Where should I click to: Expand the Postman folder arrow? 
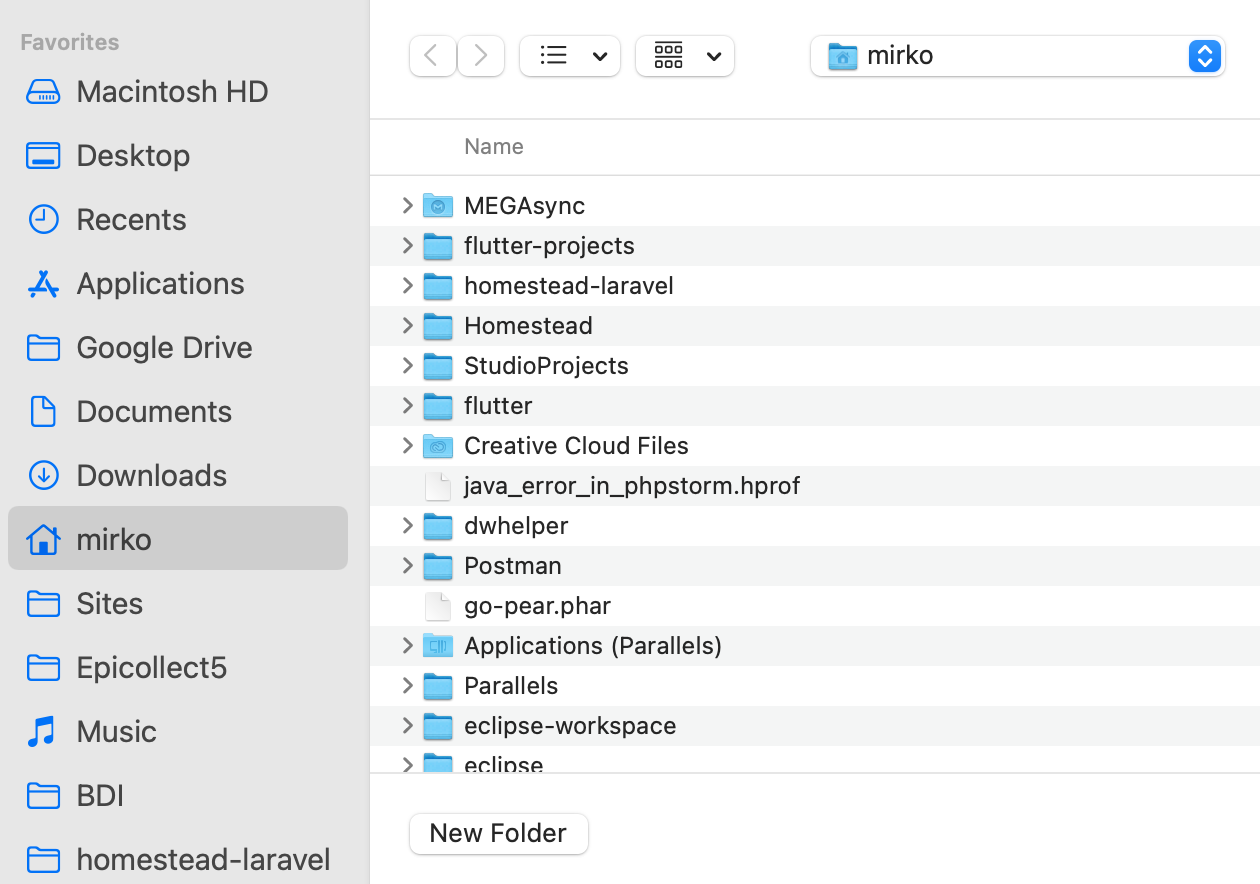407,565
